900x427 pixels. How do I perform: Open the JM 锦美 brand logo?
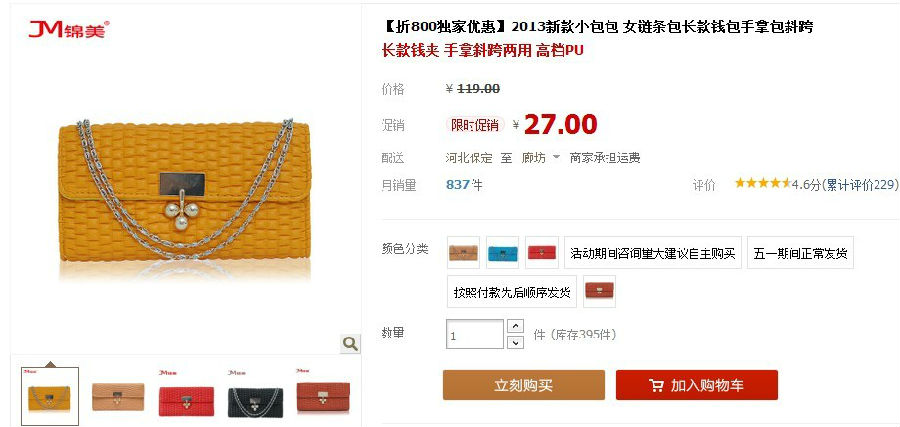pyautogui.click(x=69, y=29)
